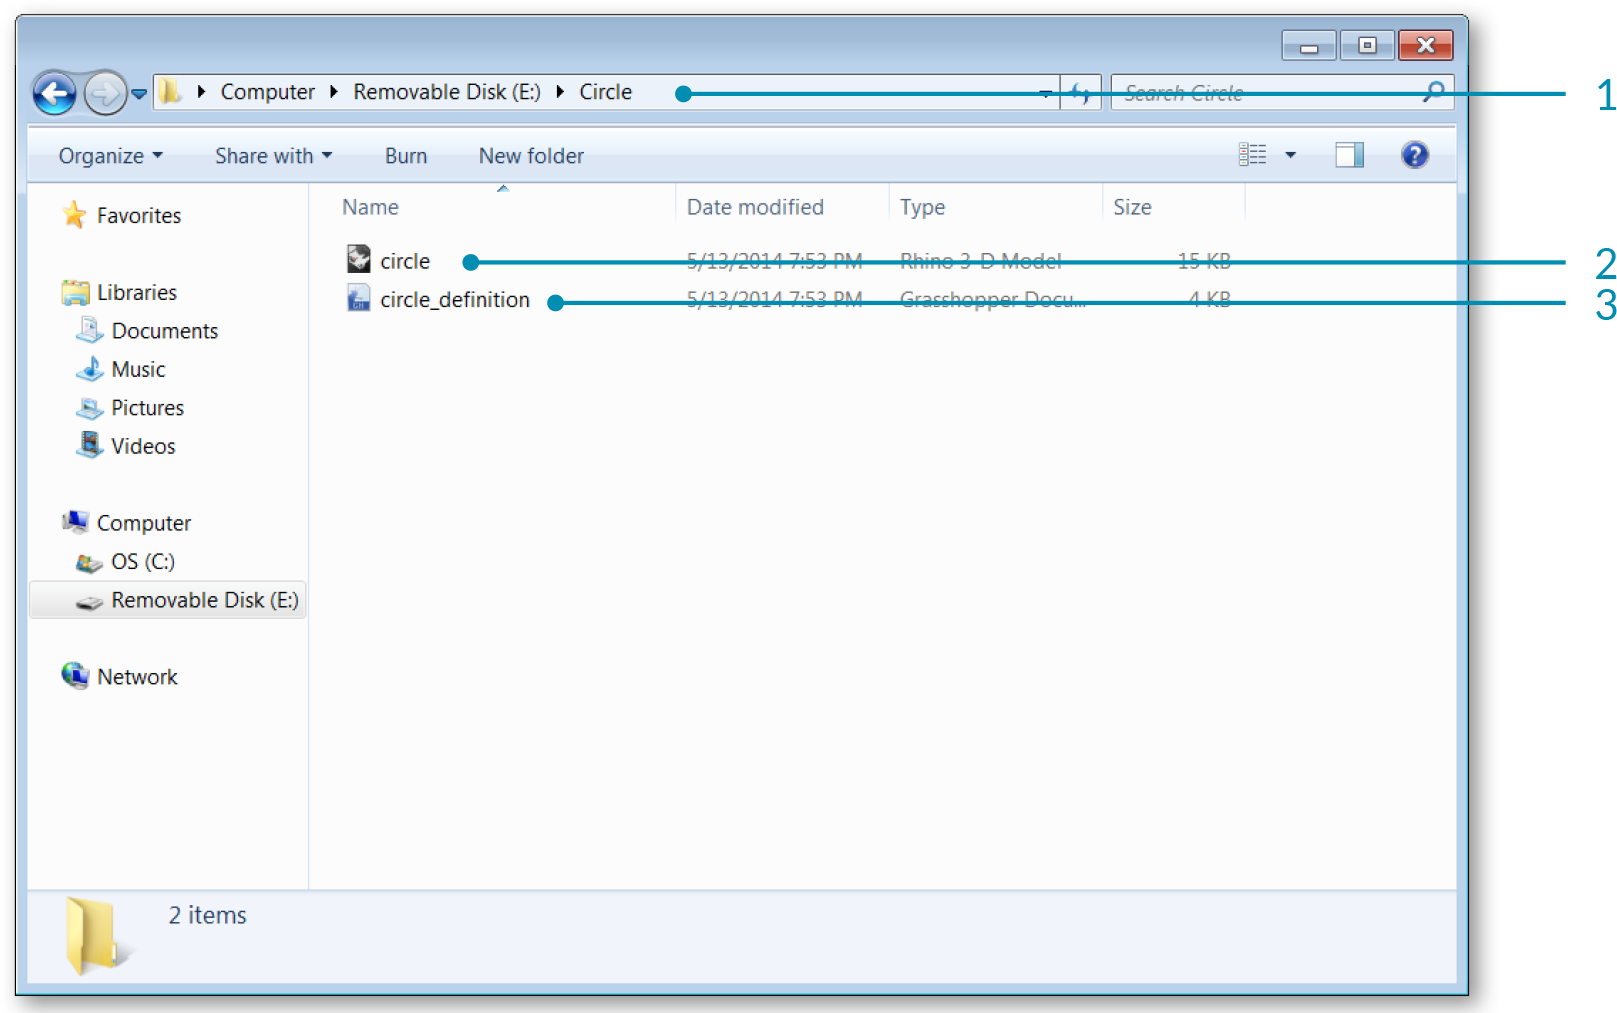Open Documents library in sidebar

coord(164,331)
